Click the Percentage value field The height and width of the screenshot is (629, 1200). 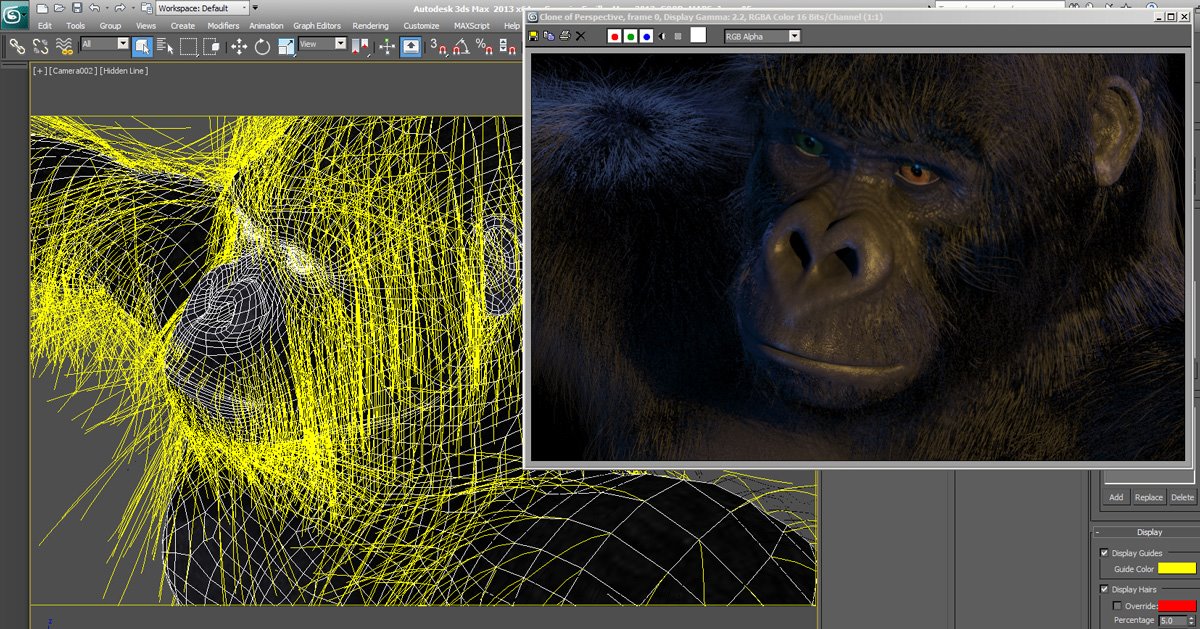point(1172,621)
